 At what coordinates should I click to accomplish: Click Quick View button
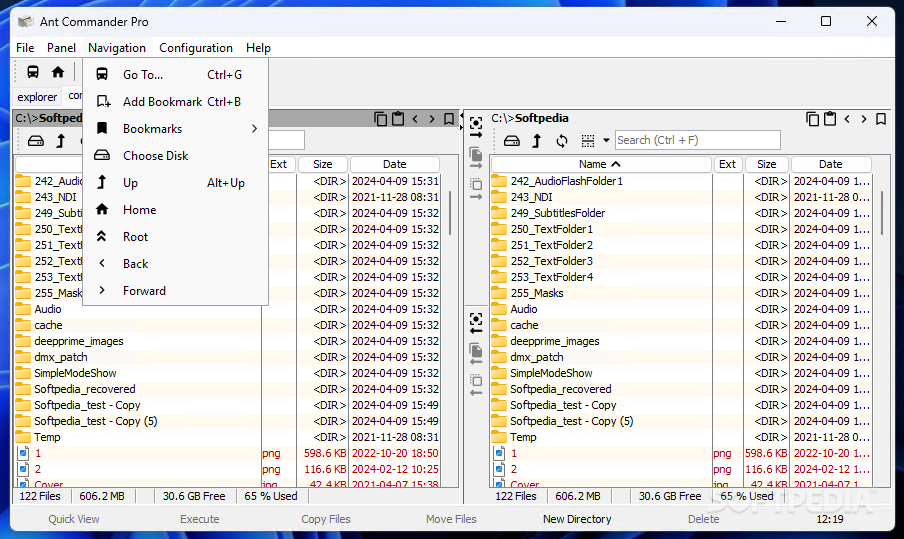point(74,519)
